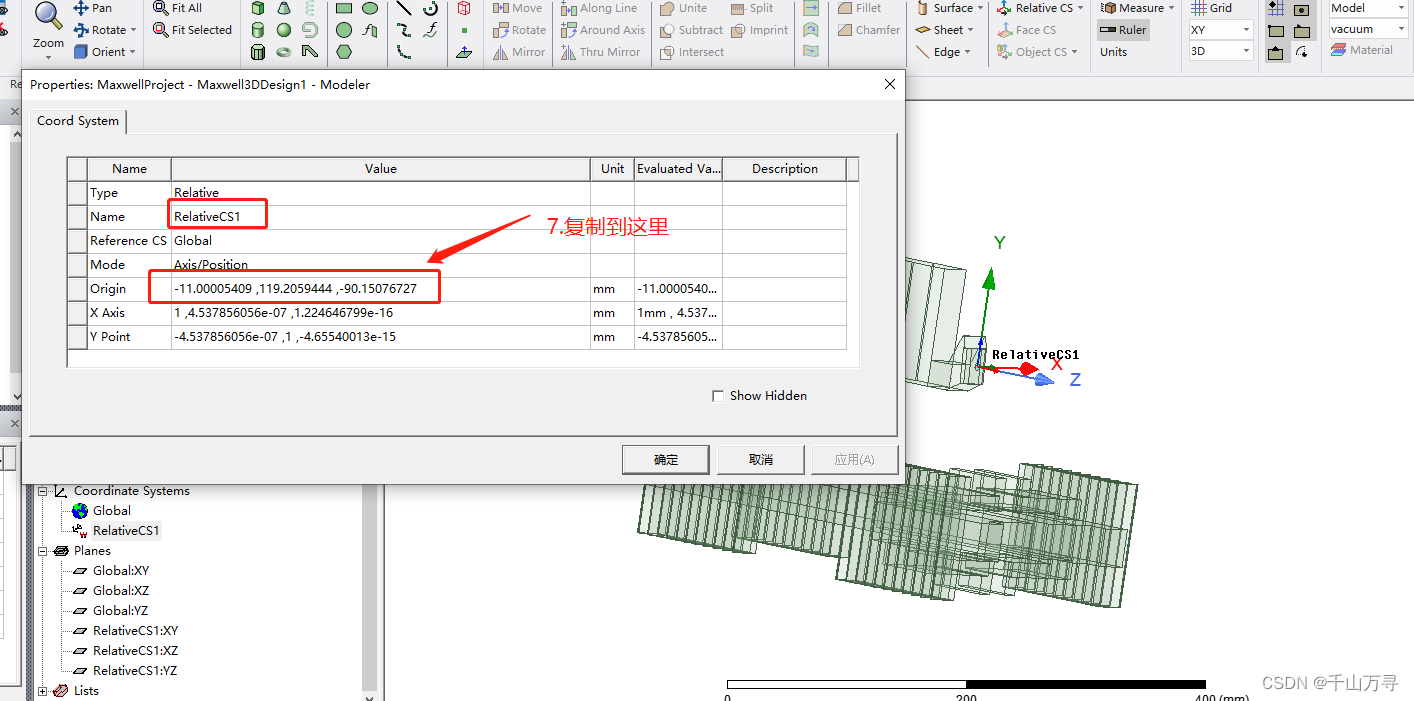Draw a cylinder primitive
Screen dimensions: 1414x701
point(258,30)
